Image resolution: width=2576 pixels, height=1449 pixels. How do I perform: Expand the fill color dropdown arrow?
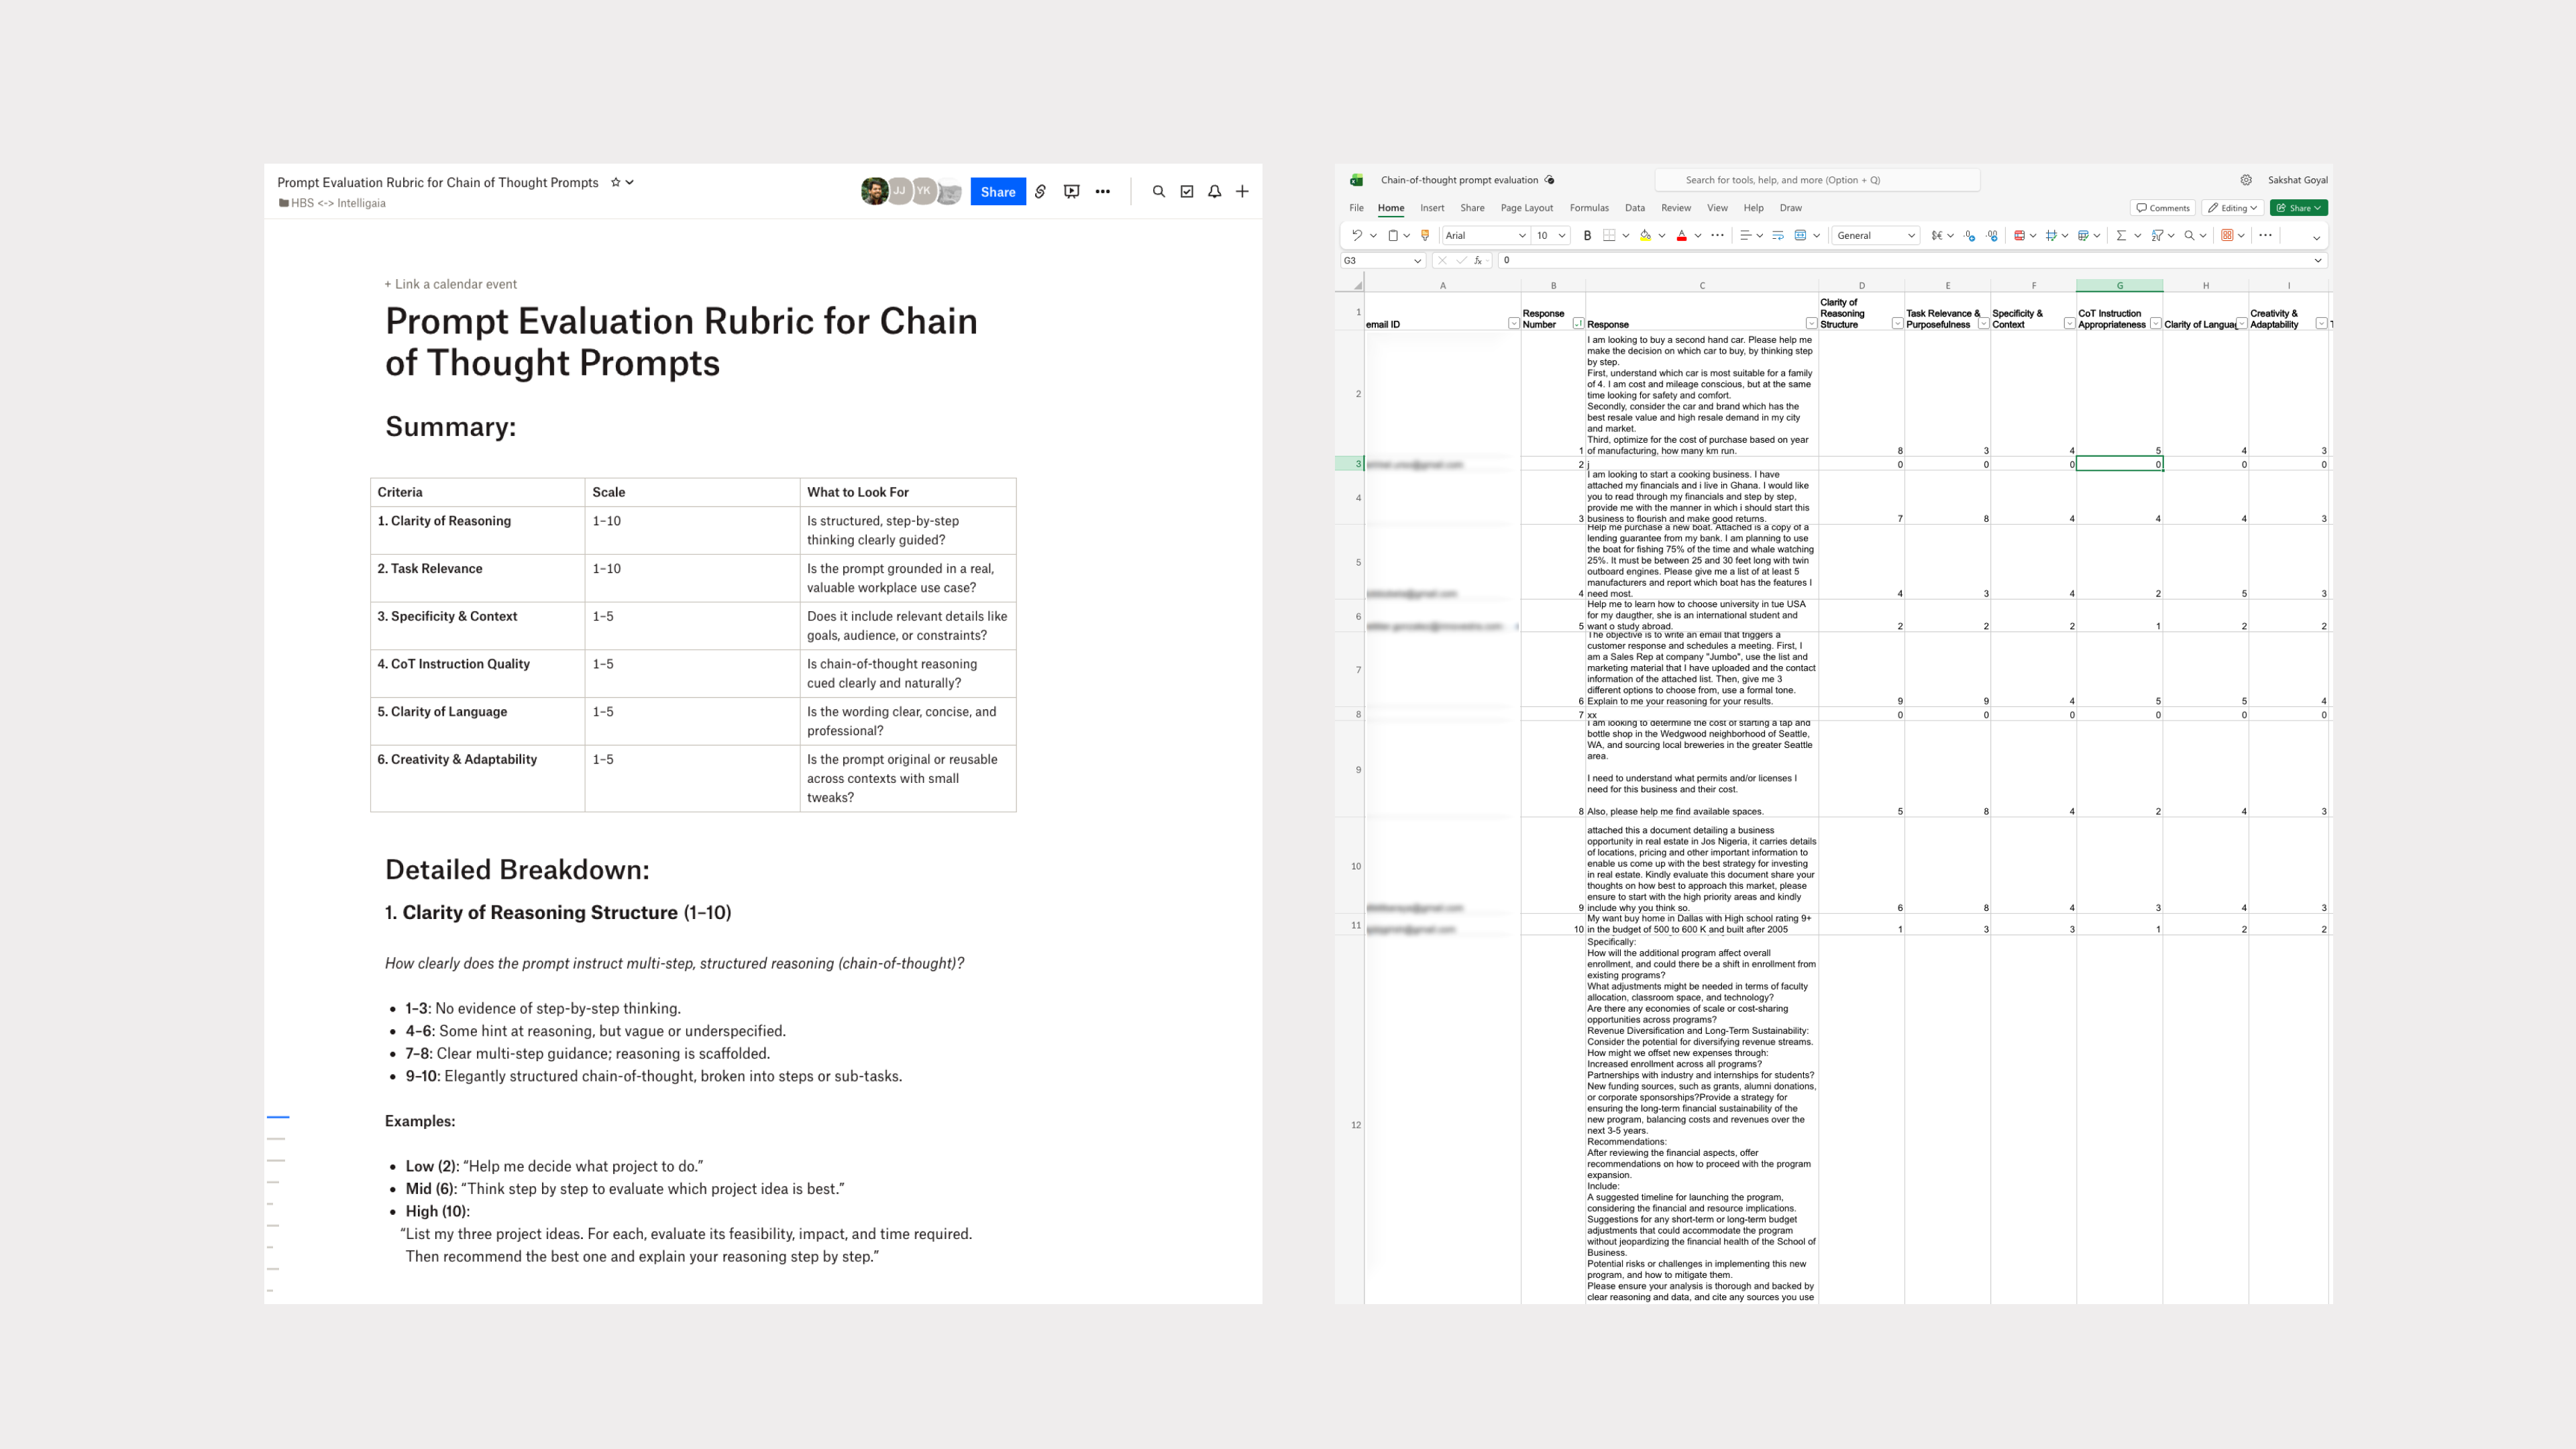pyautogui.click(x=1662, y=236)
